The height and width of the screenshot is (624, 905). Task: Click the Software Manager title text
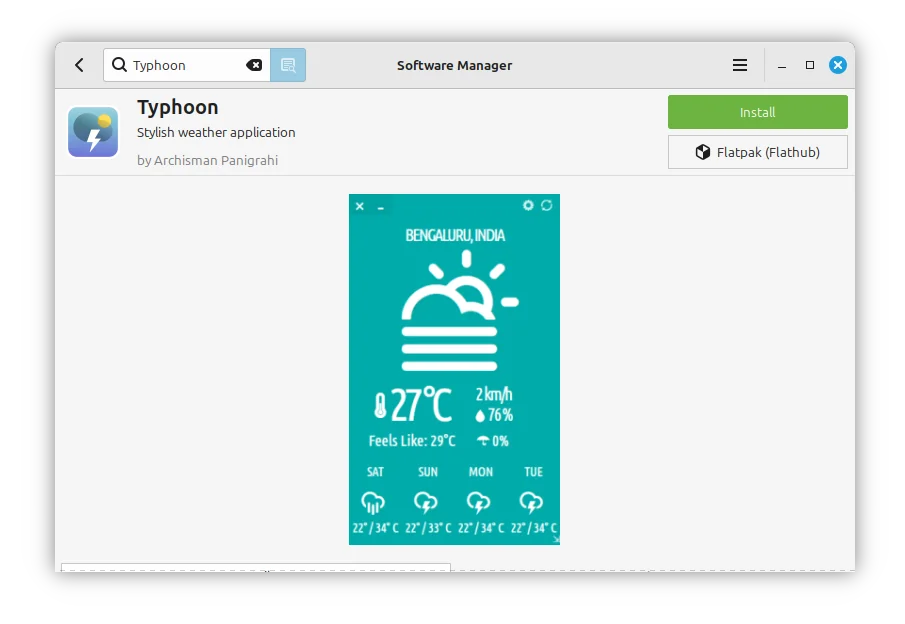click(454, 65)
